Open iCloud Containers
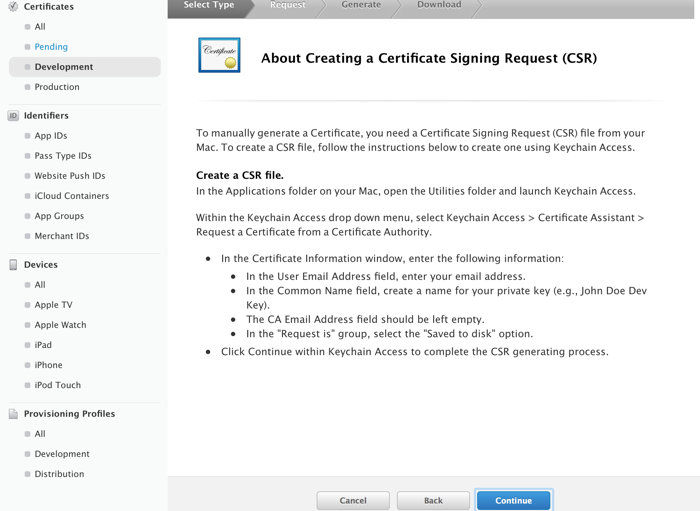 (72, 196)
